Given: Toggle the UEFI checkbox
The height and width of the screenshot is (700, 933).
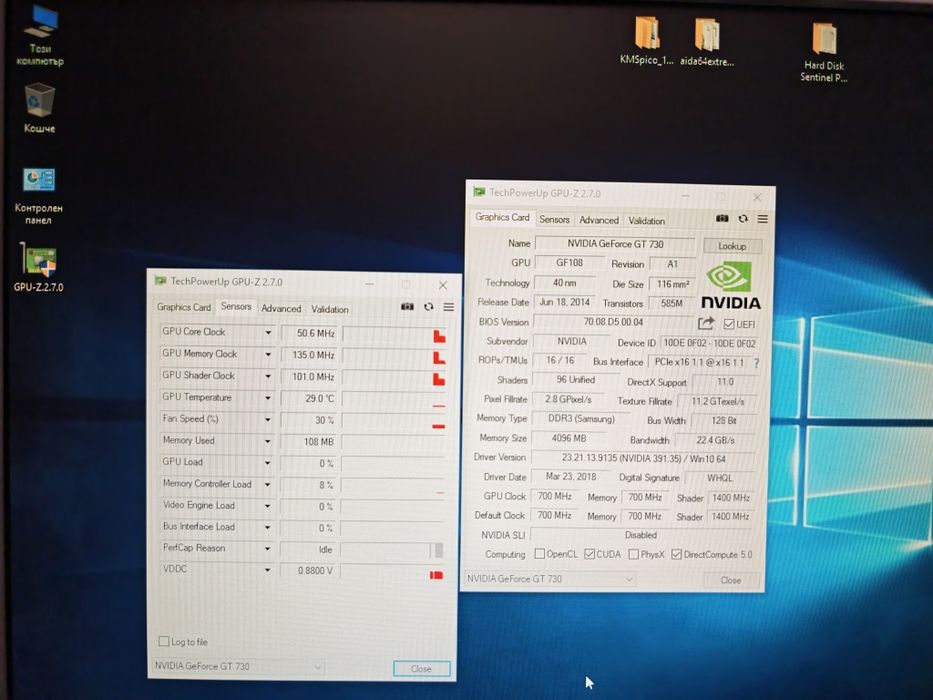Looking at the screenshot, I should (x=729, y=324).
